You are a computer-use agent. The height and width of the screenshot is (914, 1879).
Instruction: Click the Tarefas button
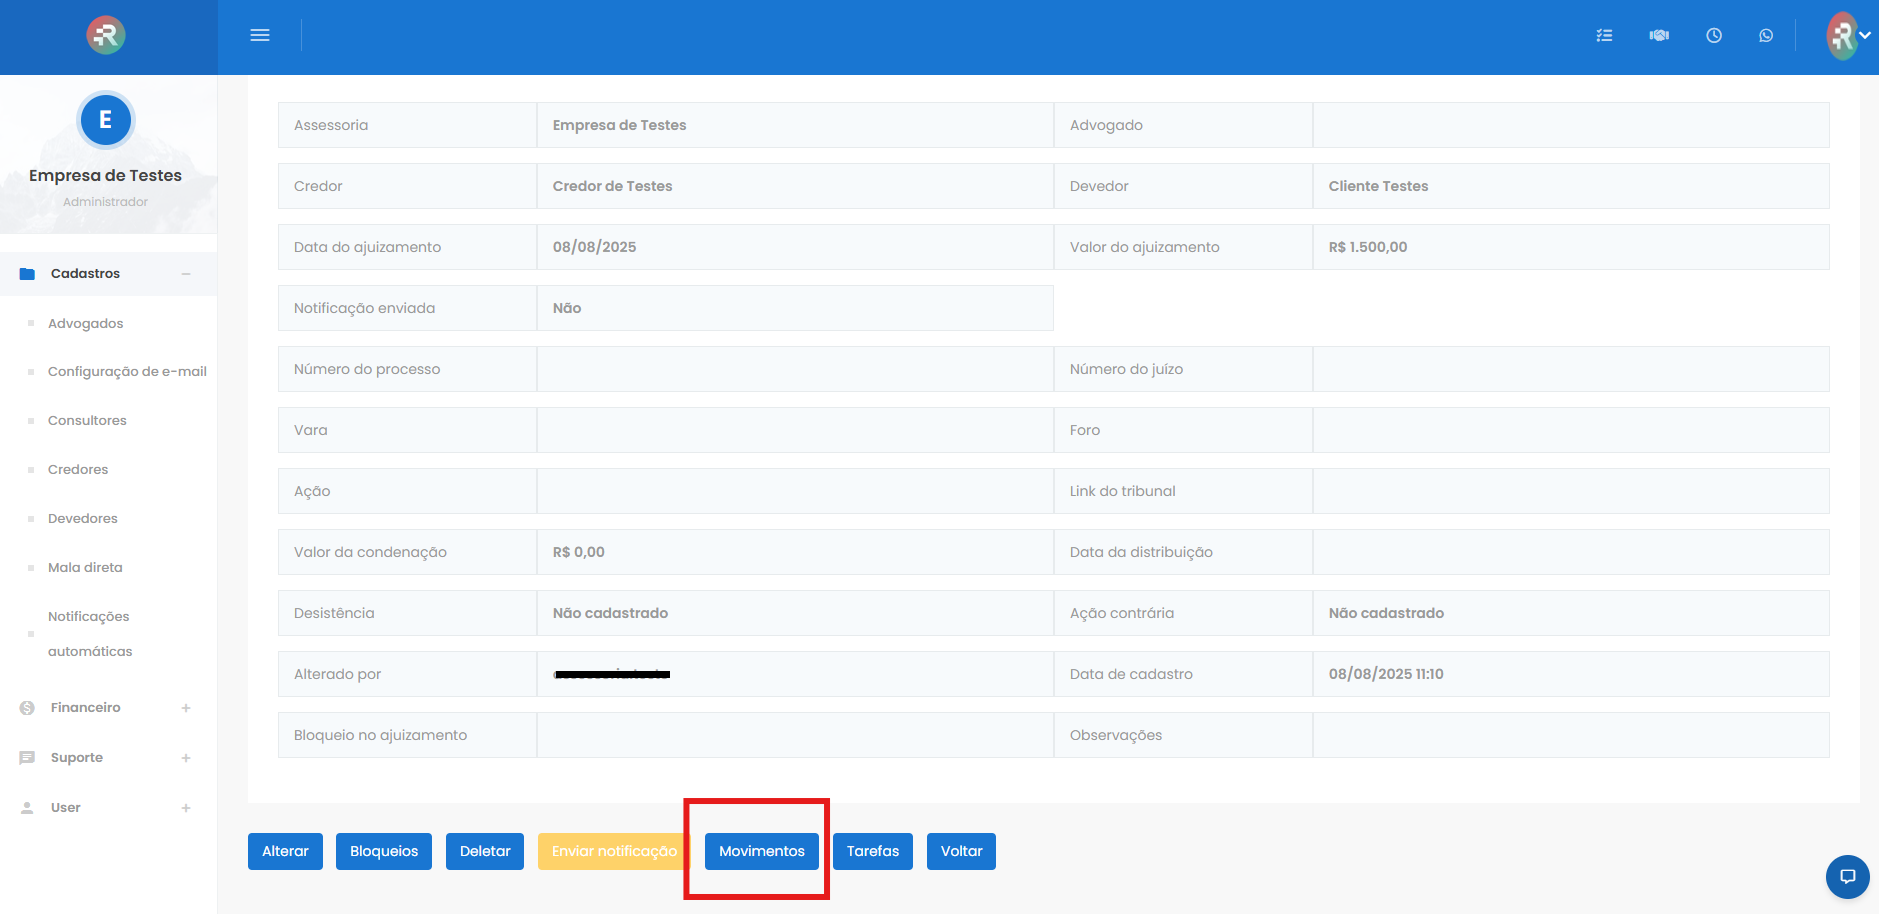pyautogui.click(x=872, y=851)
